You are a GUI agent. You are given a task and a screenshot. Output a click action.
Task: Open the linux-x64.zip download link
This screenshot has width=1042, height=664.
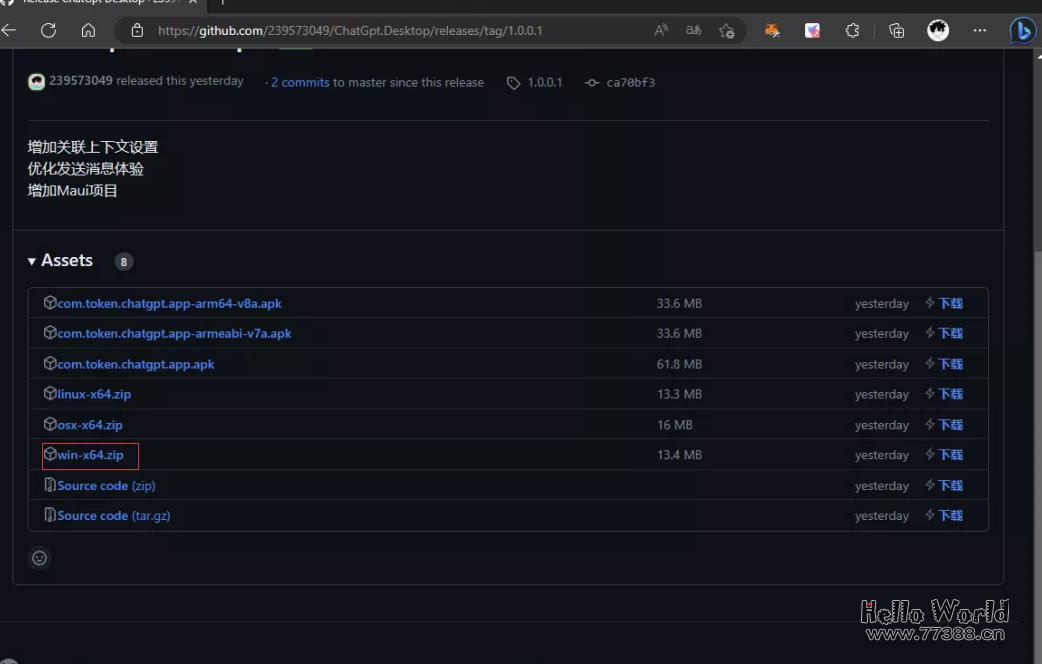pos(94,394)
